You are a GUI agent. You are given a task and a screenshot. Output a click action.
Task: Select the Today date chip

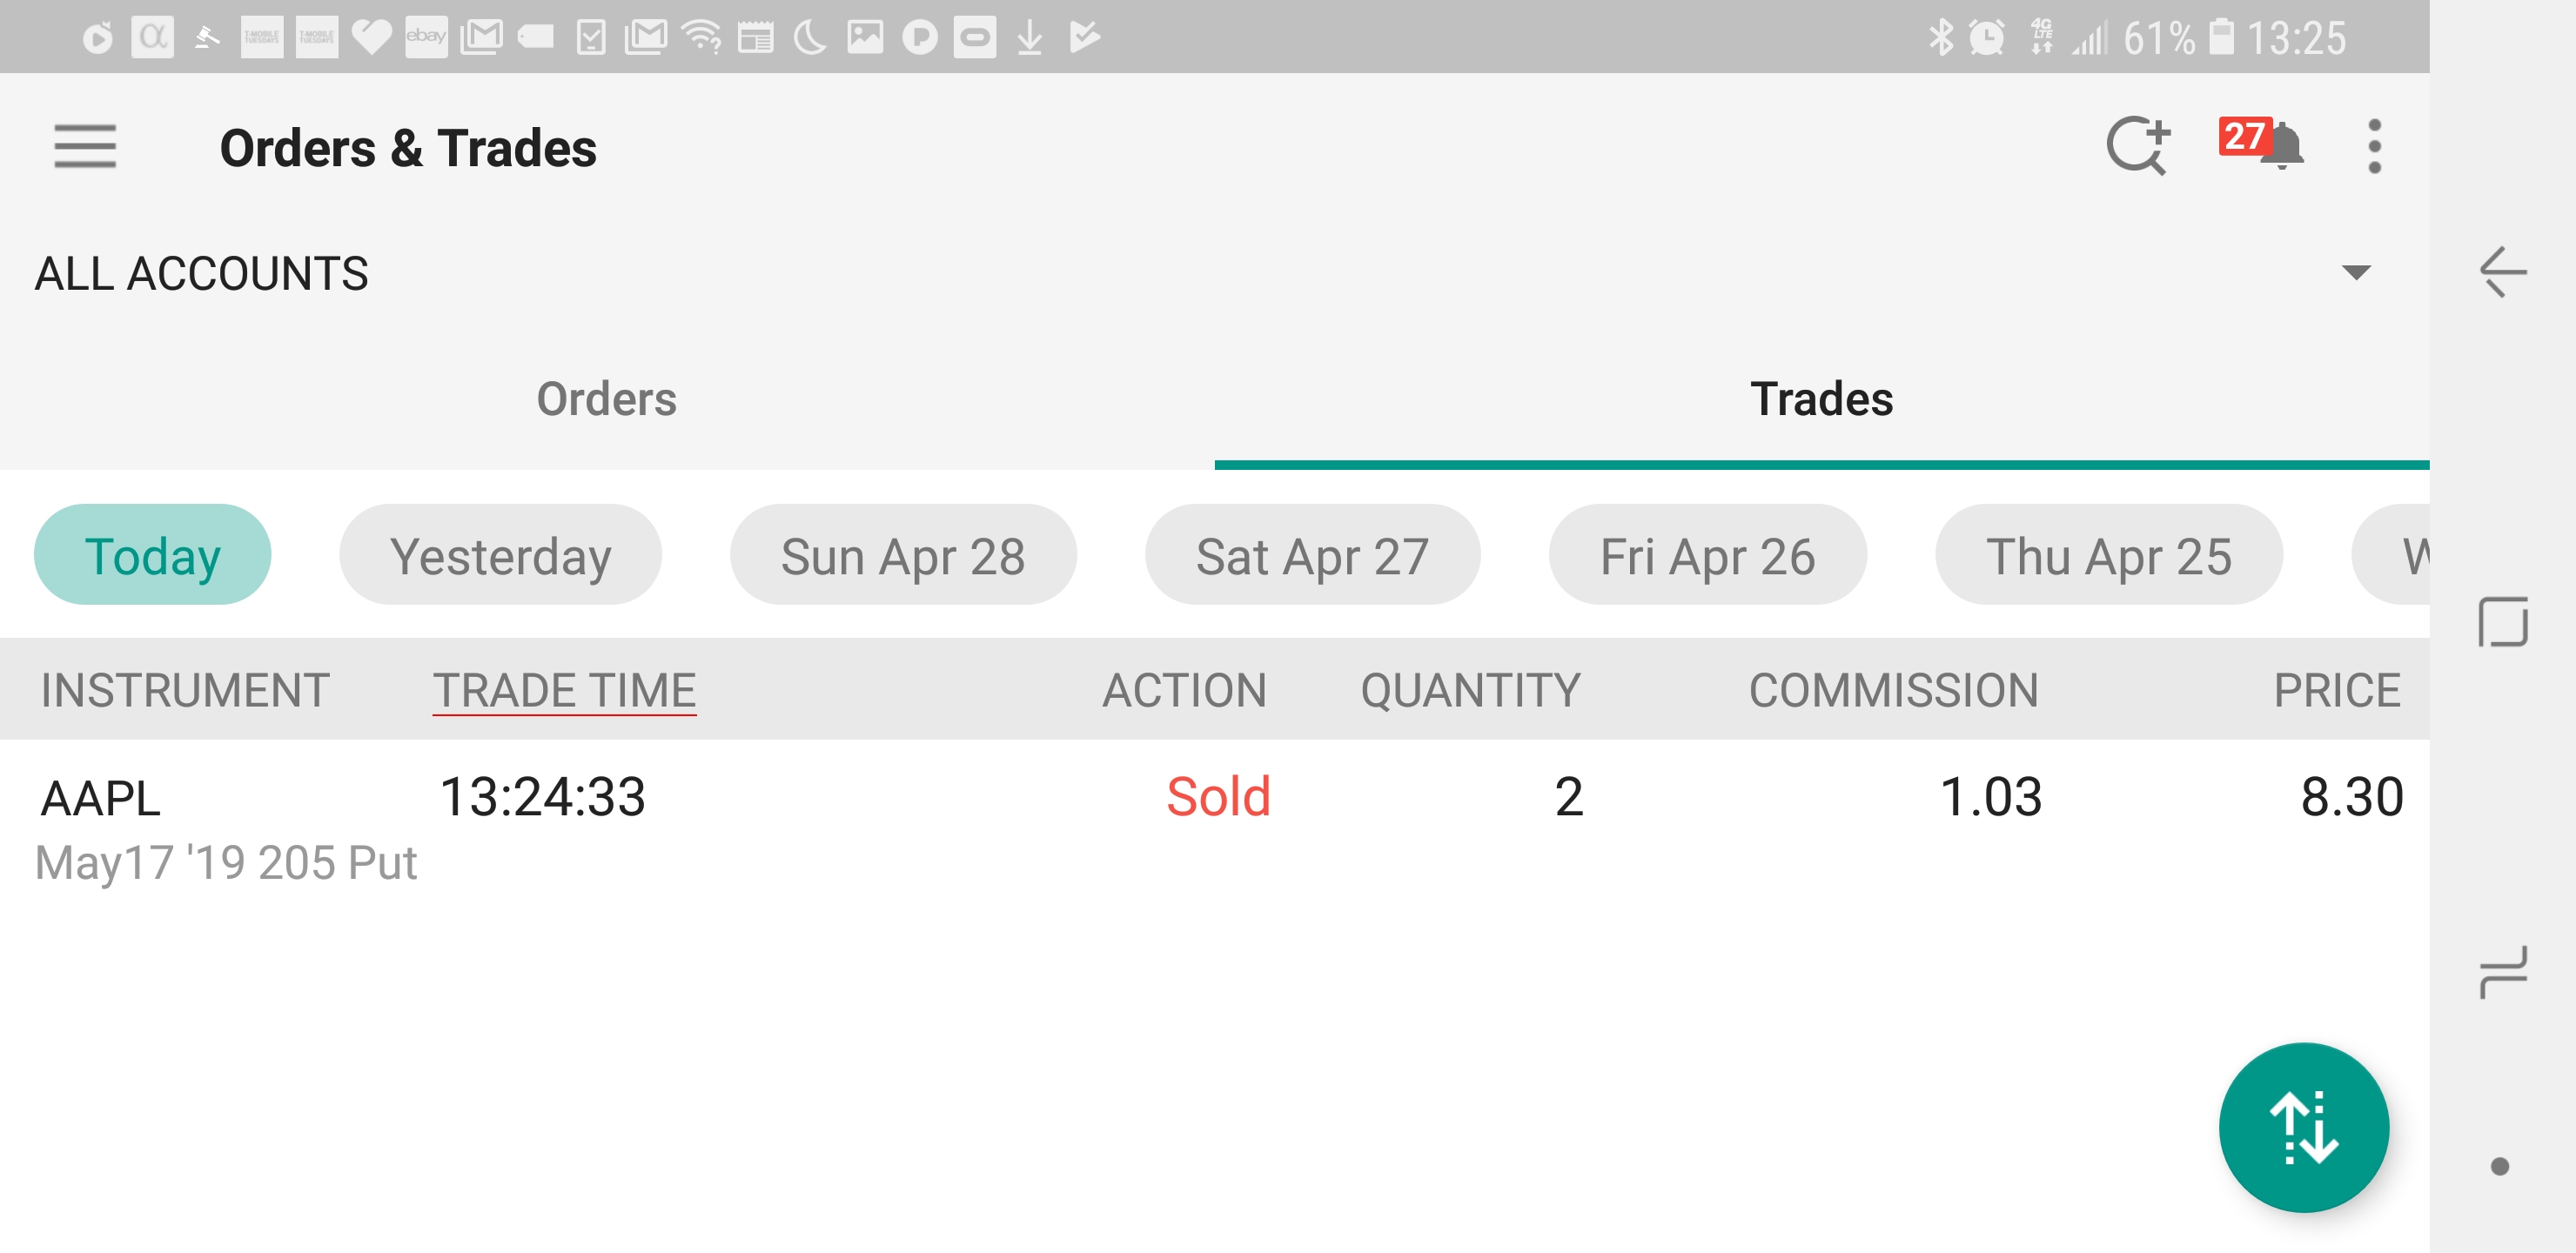[152, 555]
